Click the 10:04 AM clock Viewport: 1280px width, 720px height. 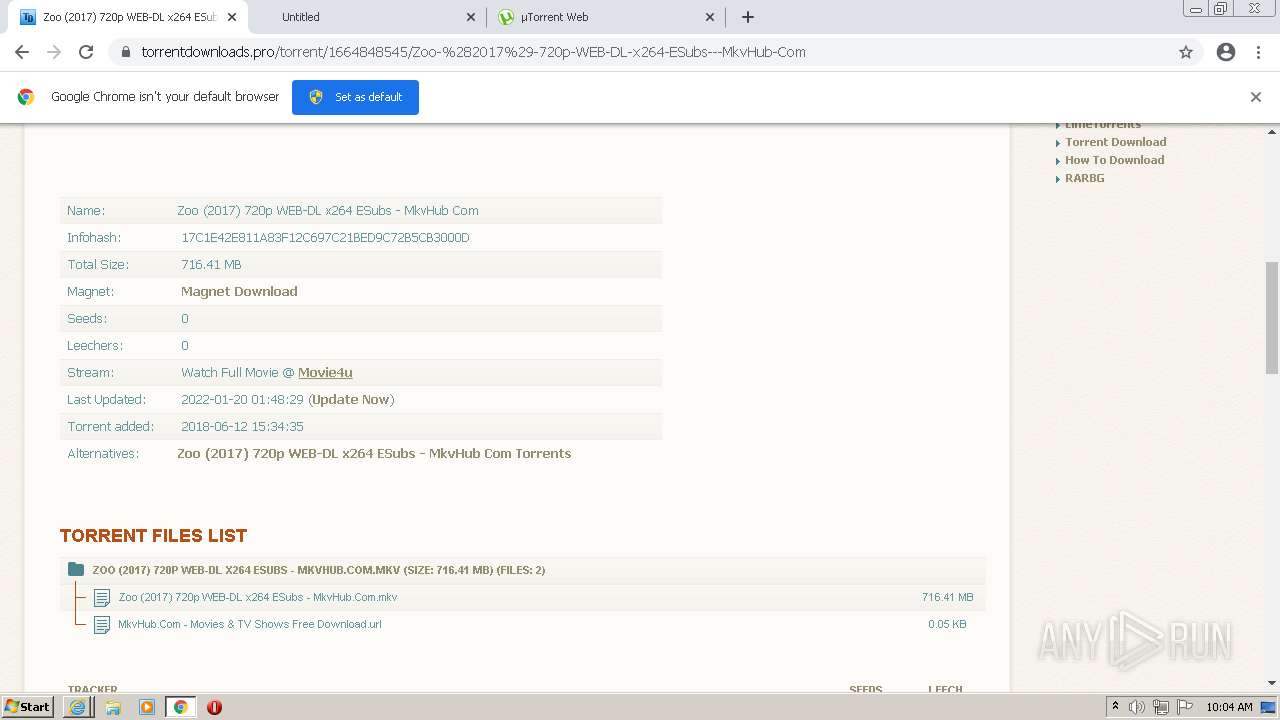[1229, 707]
